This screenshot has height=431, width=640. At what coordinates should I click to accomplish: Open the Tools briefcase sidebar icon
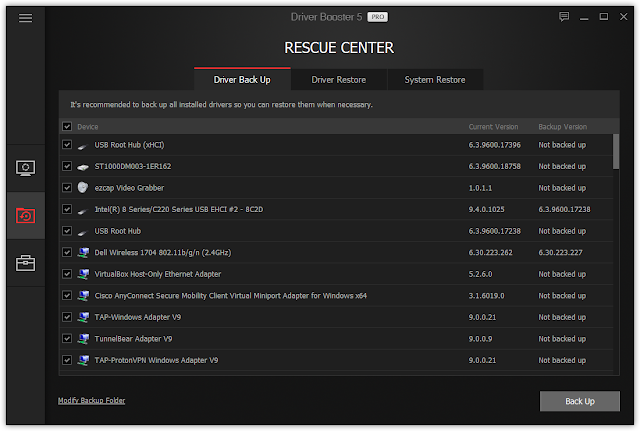click(x=25, y=263)
